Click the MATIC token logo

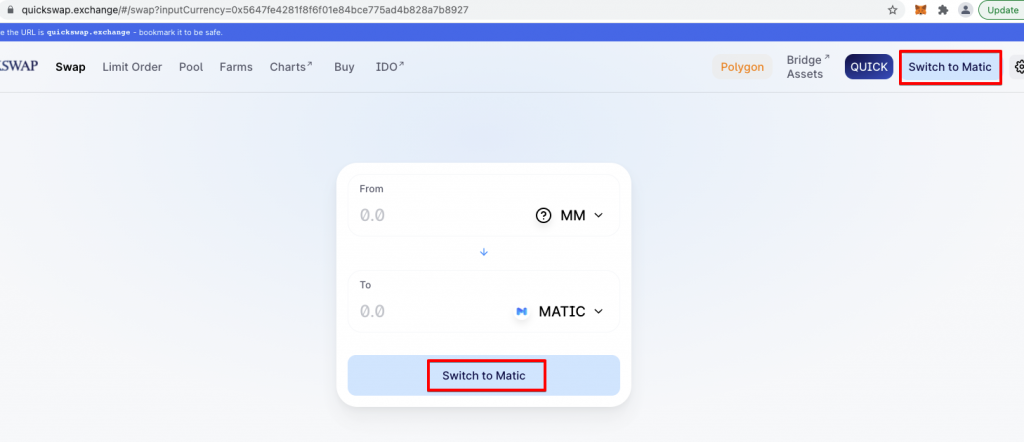pyautogui.click(x=521, y=311)
